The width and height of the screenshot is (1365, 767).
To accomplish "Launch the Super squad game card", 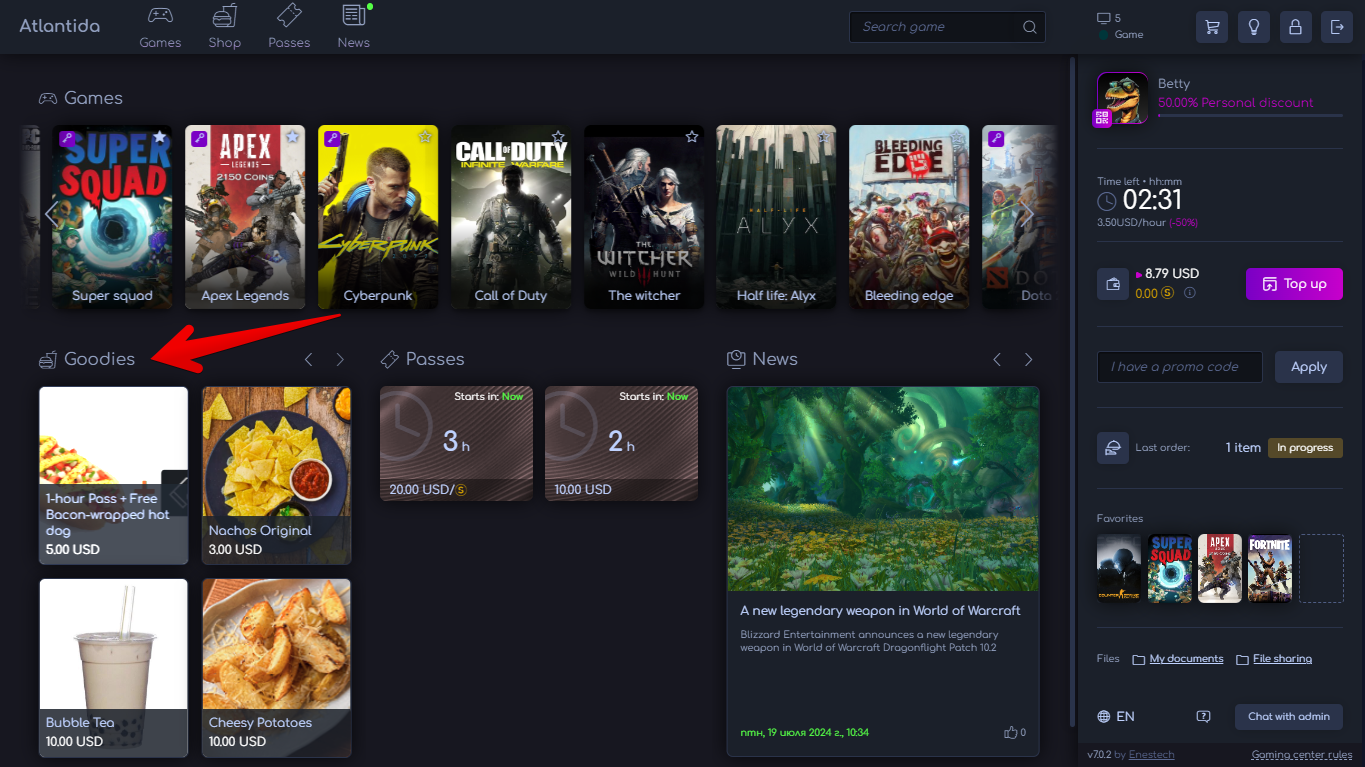I will coord(112,217).
